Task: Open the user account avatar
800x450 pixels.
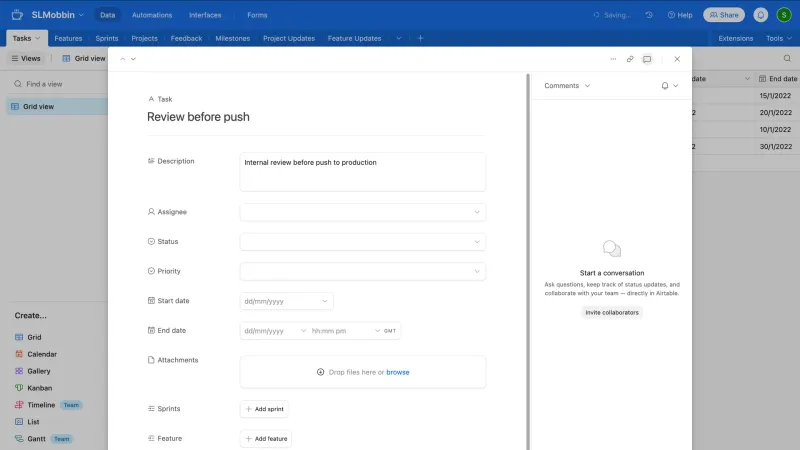Action: click(x=784, y=15)
